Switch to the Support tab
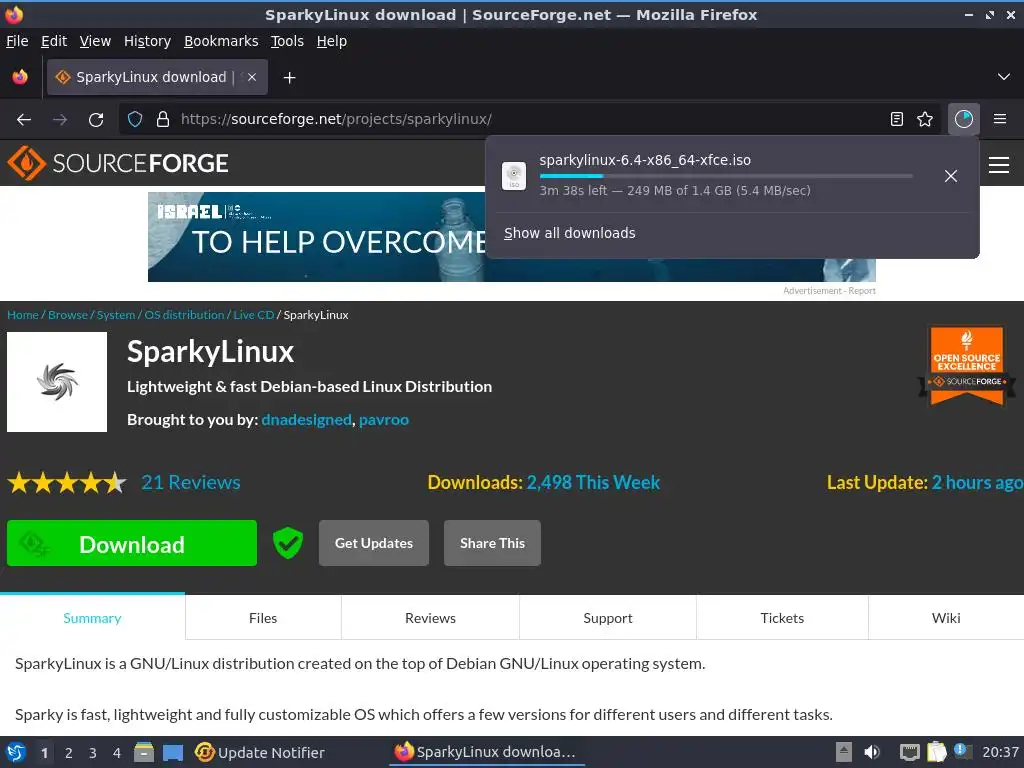The height and width of the screenshot is (768, 1024). pyautogui.click(x=608, y=618)
